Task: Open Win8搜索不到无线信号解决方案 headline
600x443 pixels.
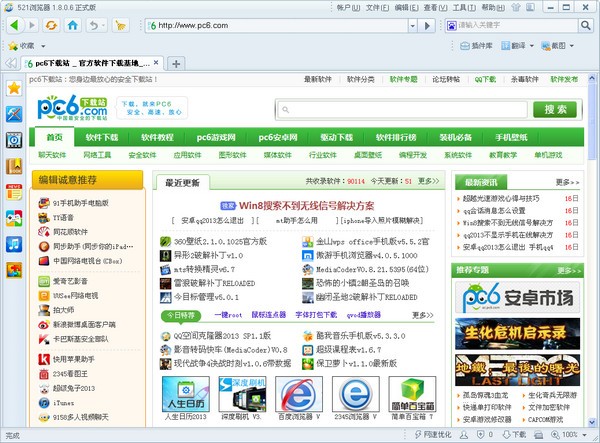Action: [307, 206]
